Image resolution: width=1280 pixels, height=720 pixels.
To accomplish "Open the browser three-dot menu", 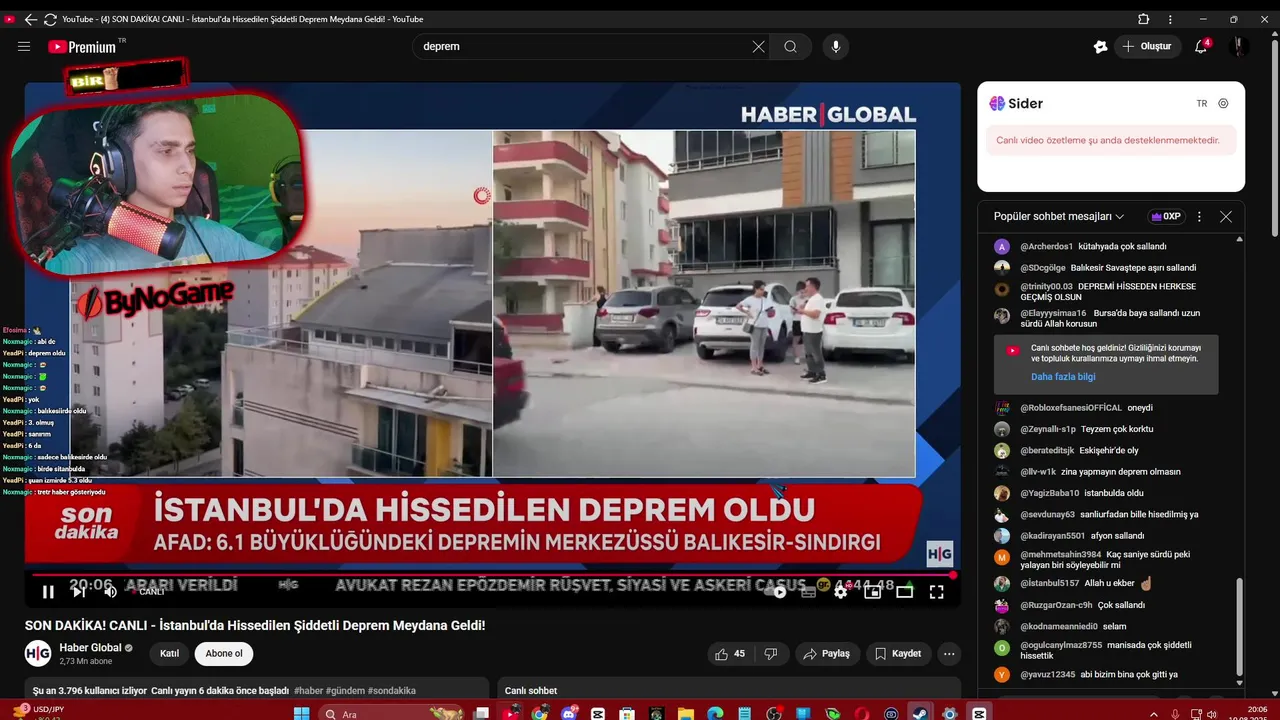I will (x=1170, y=19).
